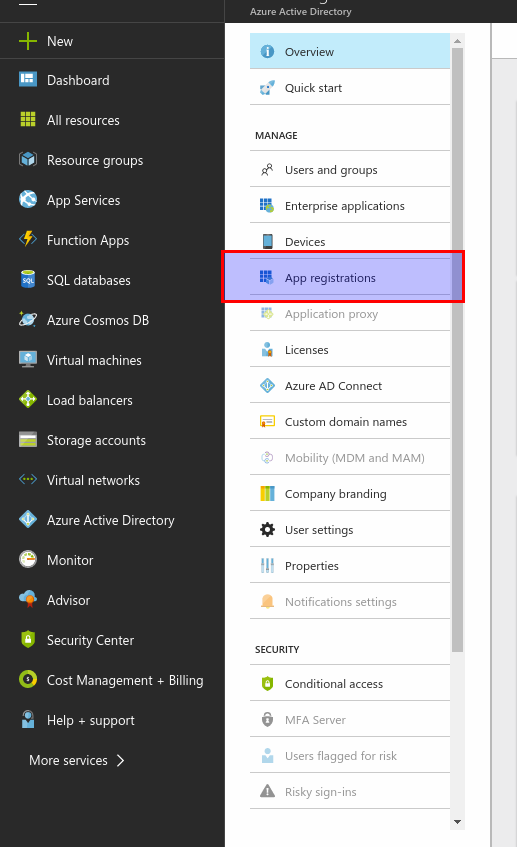Open Security Center label in sidebar
The height and width of the screenshot is (847, 517).
click(x=90, y=640)
